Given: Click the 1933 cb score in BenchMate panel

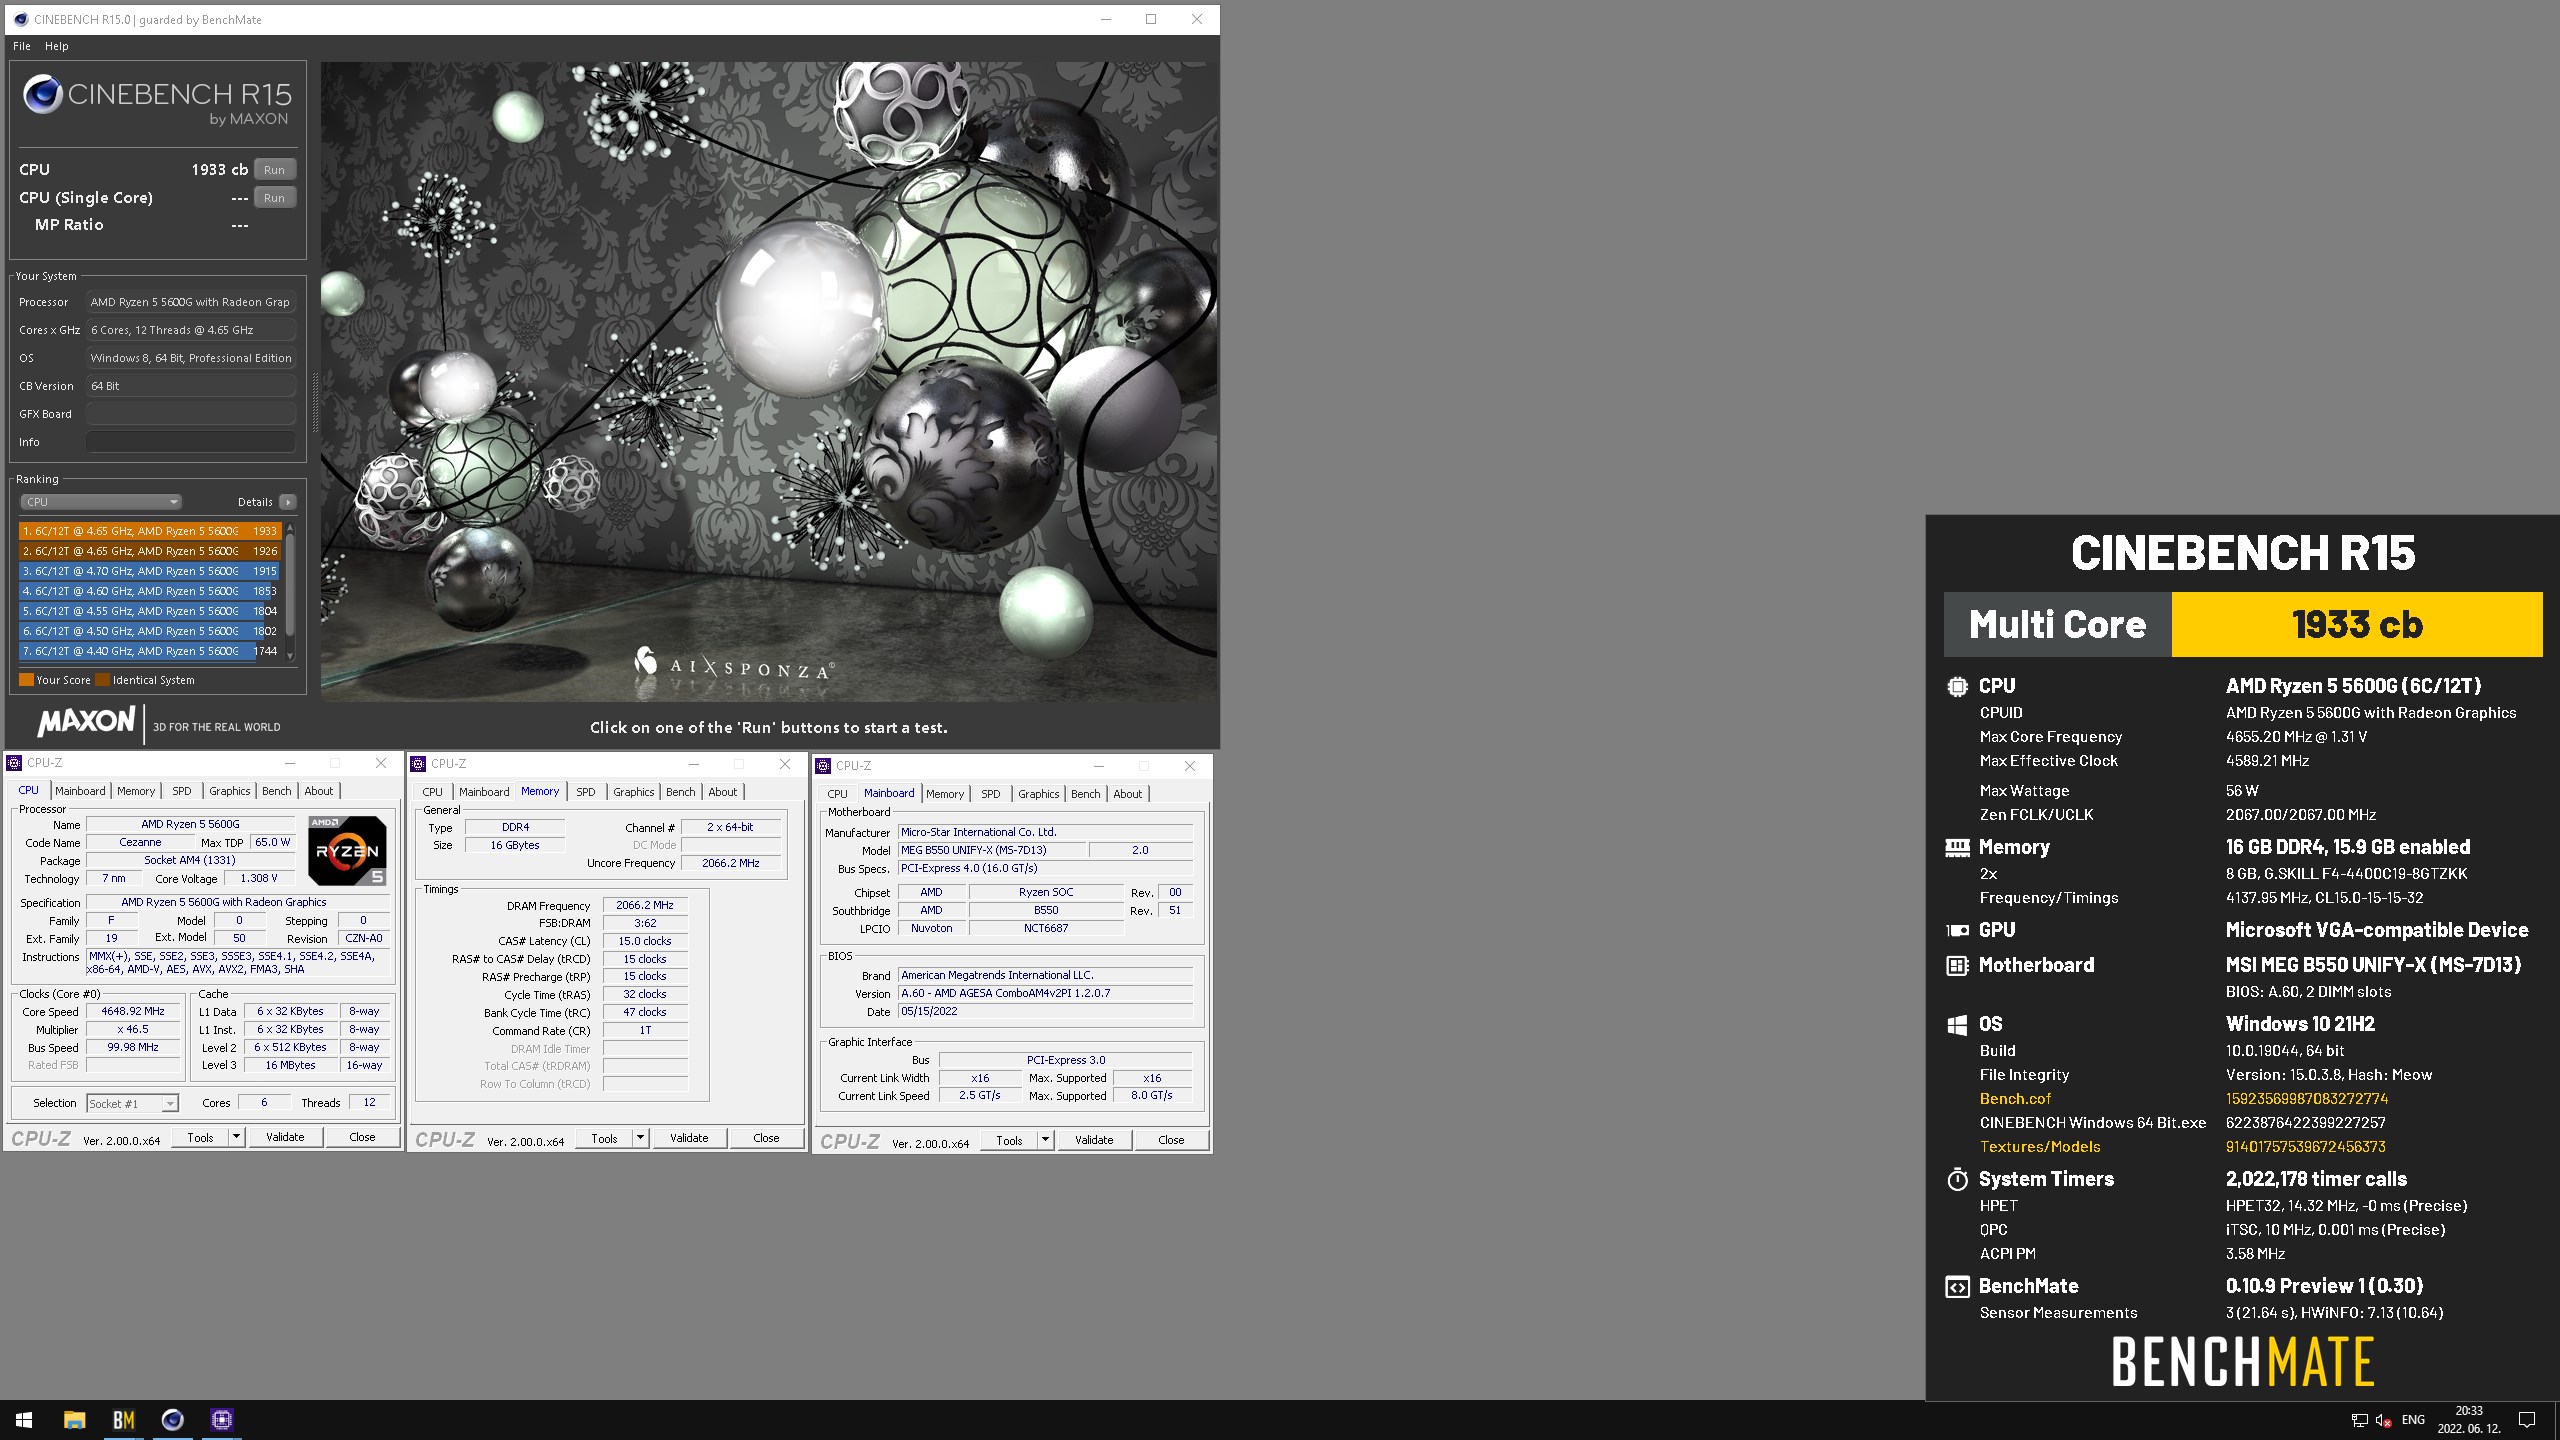Looking at the screenshot, I should (2357, 625).
